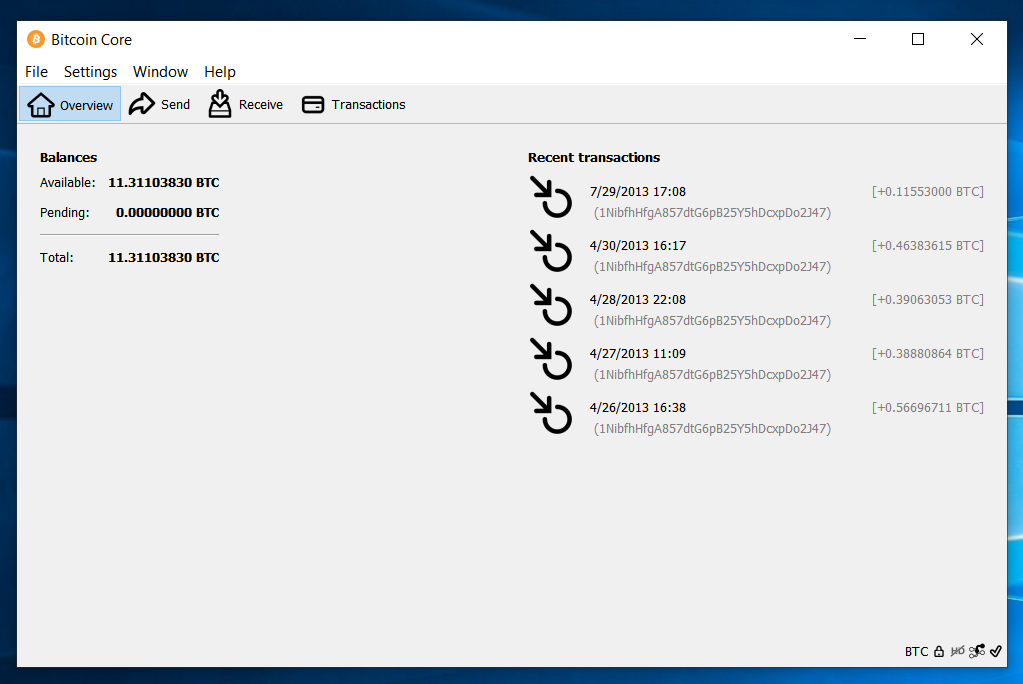Open the BTC unit selector in status bar
Image resolution: width=1023 pixels, height=684 pixels.
[916, 651]
